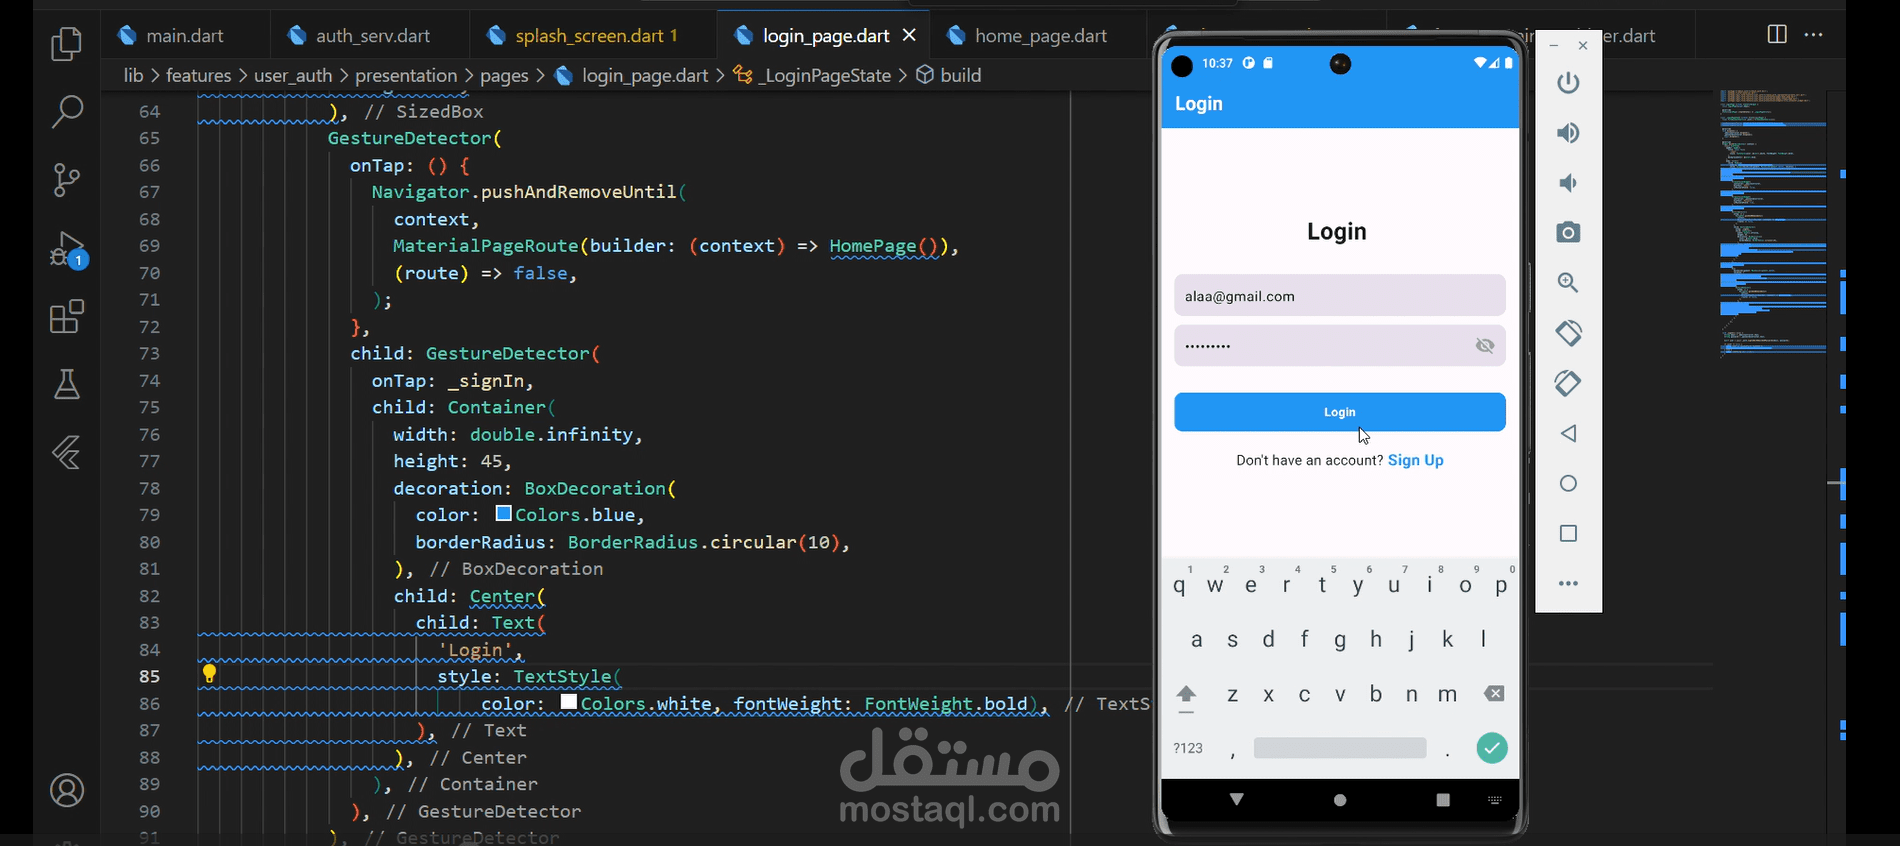Viewport: 1900px width, 846px height.
Task: Toggle the shift key on phone keyboard
Action: coord(1186,696)
